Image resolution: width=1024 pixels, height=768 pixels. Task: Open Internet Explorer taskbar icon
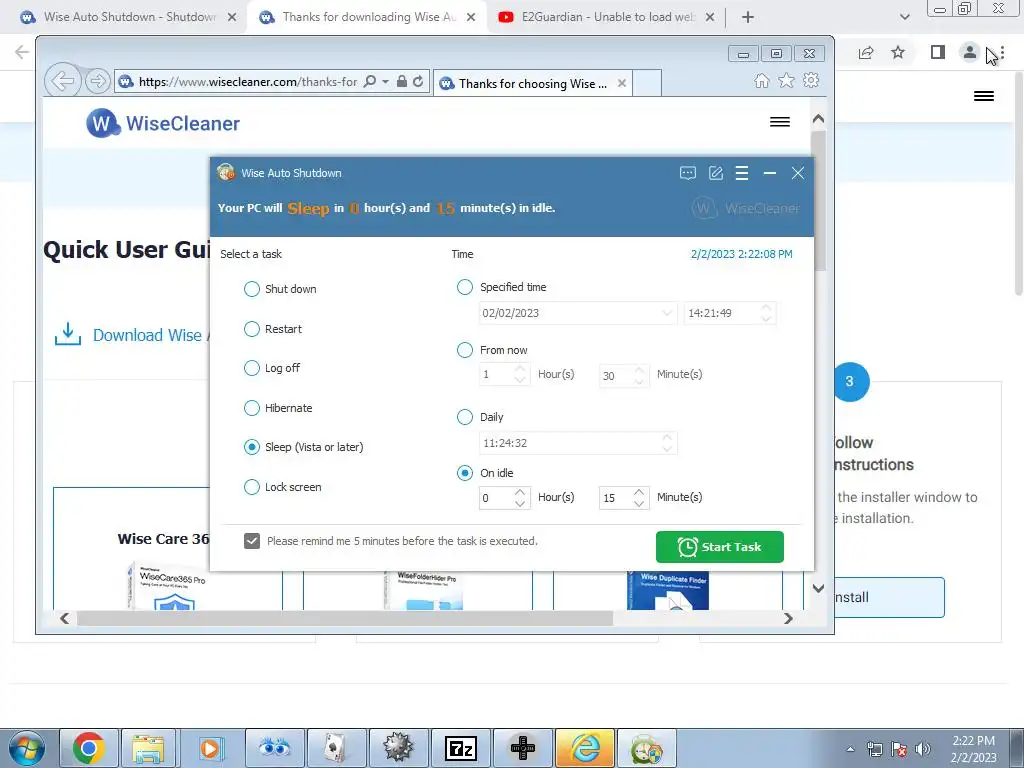[585, 748]
